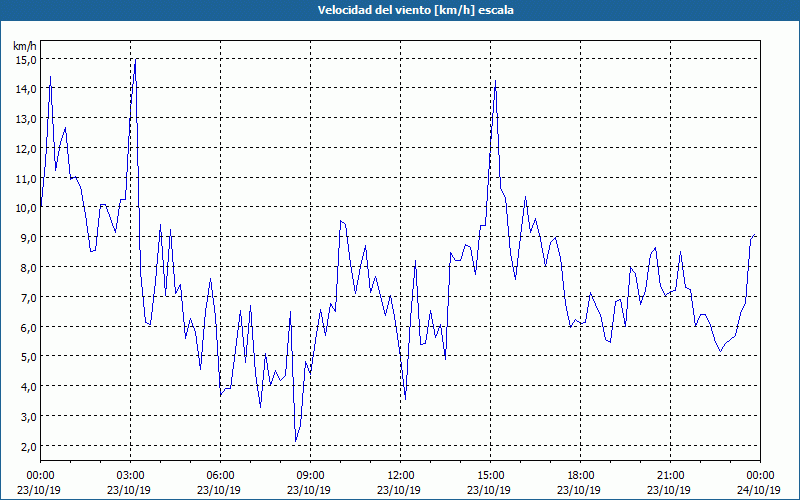800x500 pixels.
Task: Select the 2,0 y-axis label
Action: point(28,446)
